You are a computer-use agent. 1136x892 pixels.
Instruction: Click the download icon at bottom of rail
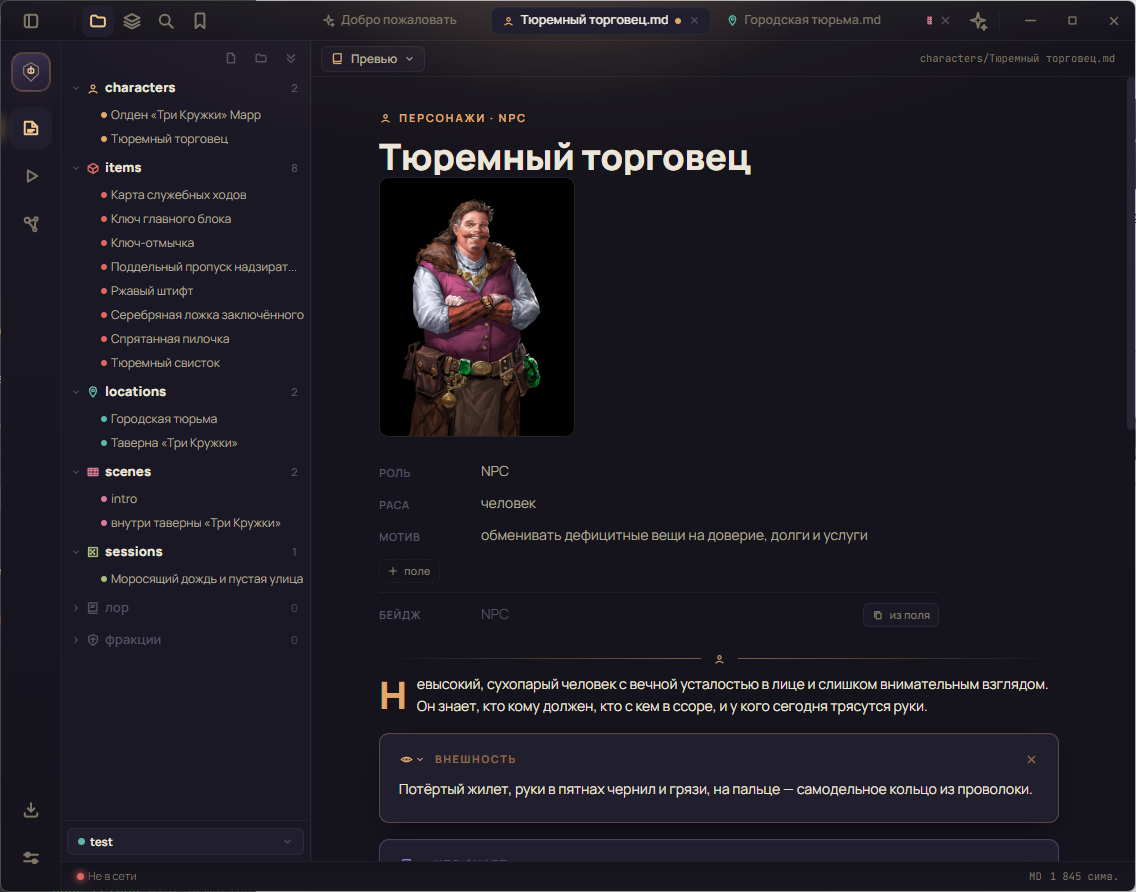pos(30,809)
